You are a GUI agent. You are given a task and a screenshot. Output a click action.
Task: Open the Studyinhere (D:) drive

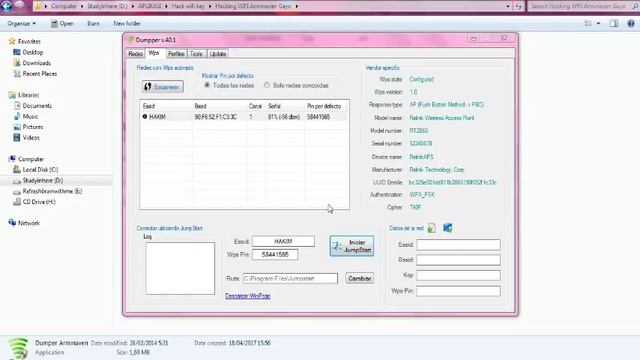43,180
